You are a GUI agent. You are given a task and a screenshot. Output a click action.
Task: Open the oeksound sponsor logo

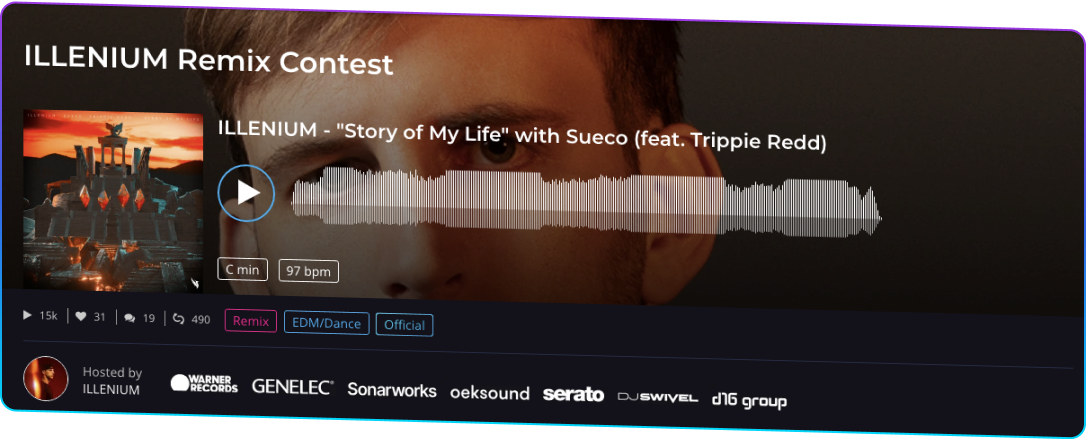(x=490, y=393)
